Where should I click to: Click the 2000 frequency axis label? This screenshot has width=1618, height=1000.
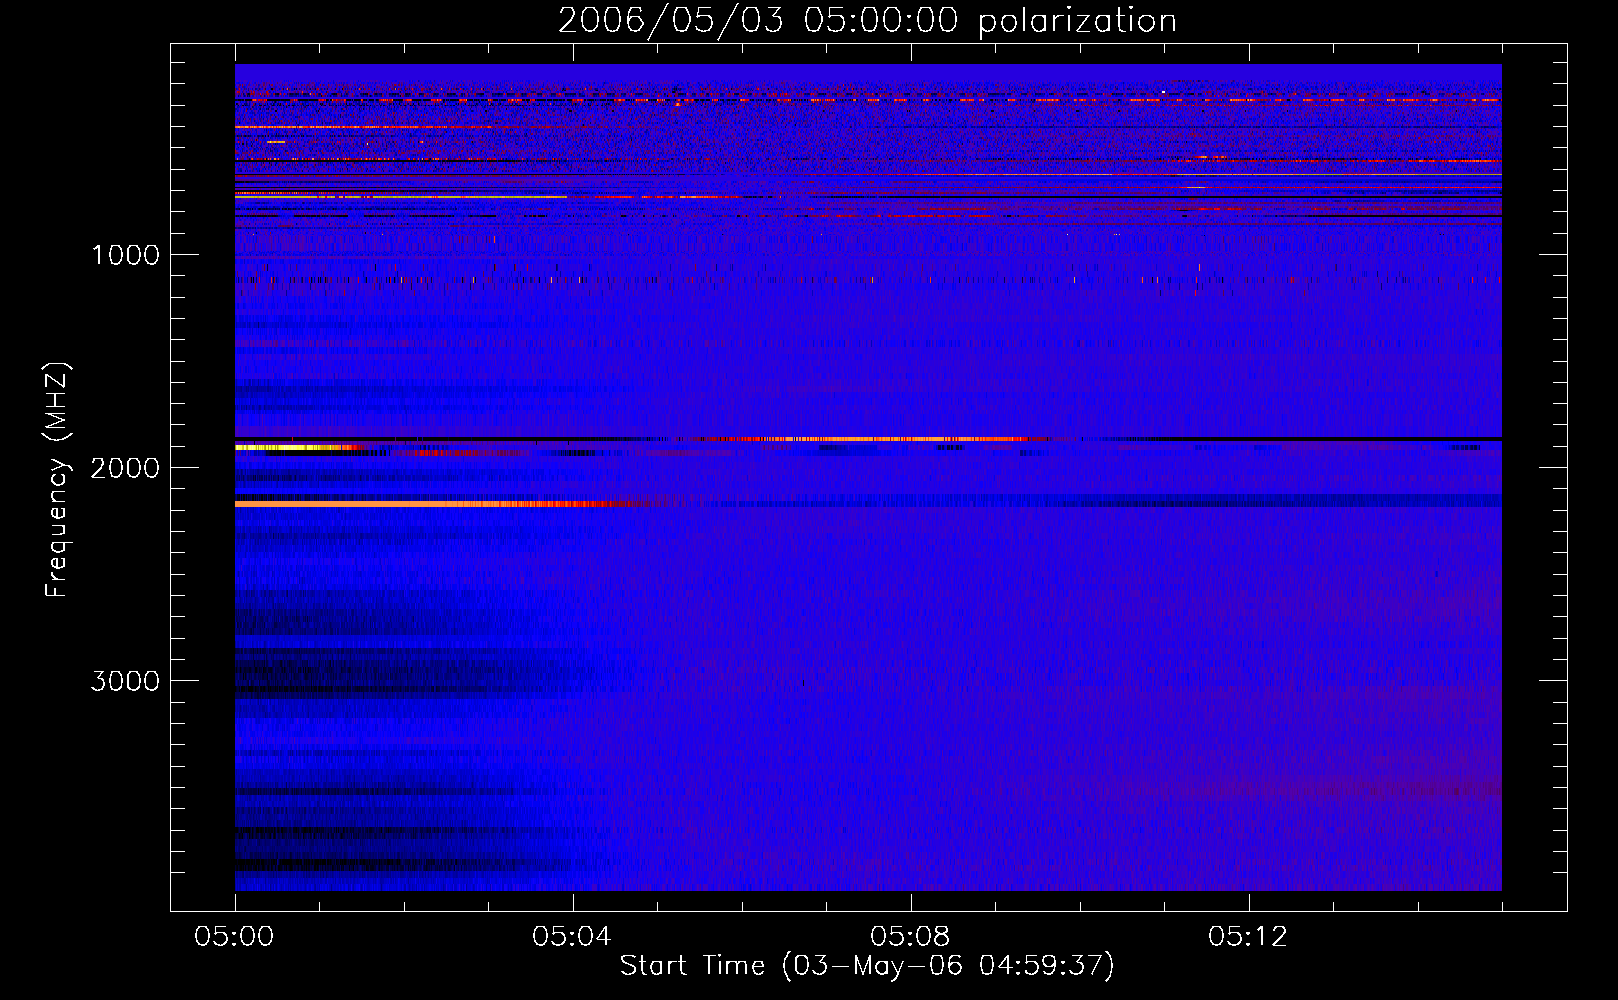[125, 468]
